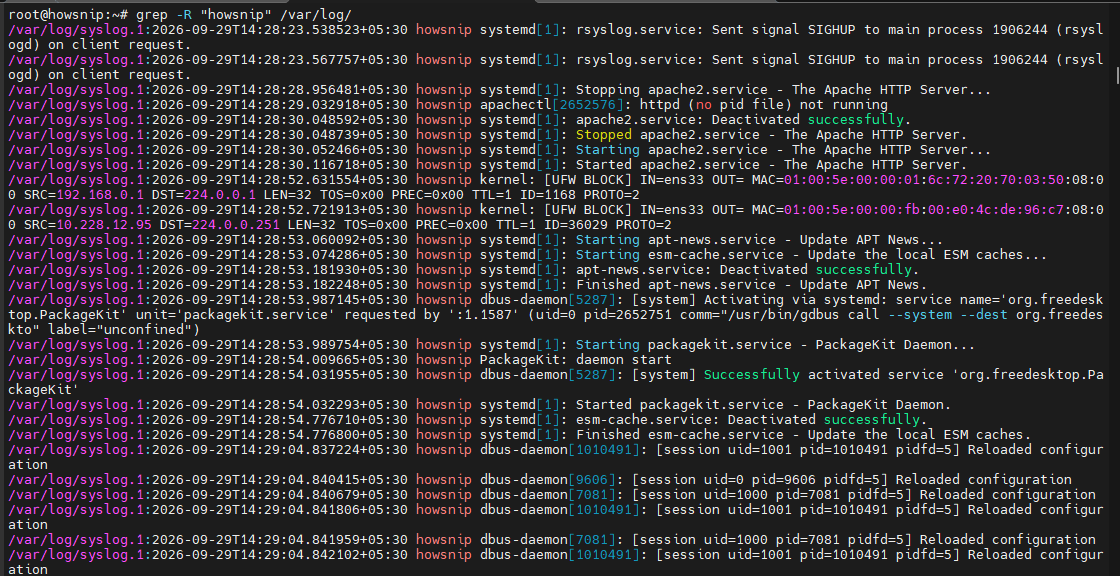The width and height of the screenshot is (1120, 576).
Task: Click 'Started apache2.service' log message
Action: coord(771,164)
